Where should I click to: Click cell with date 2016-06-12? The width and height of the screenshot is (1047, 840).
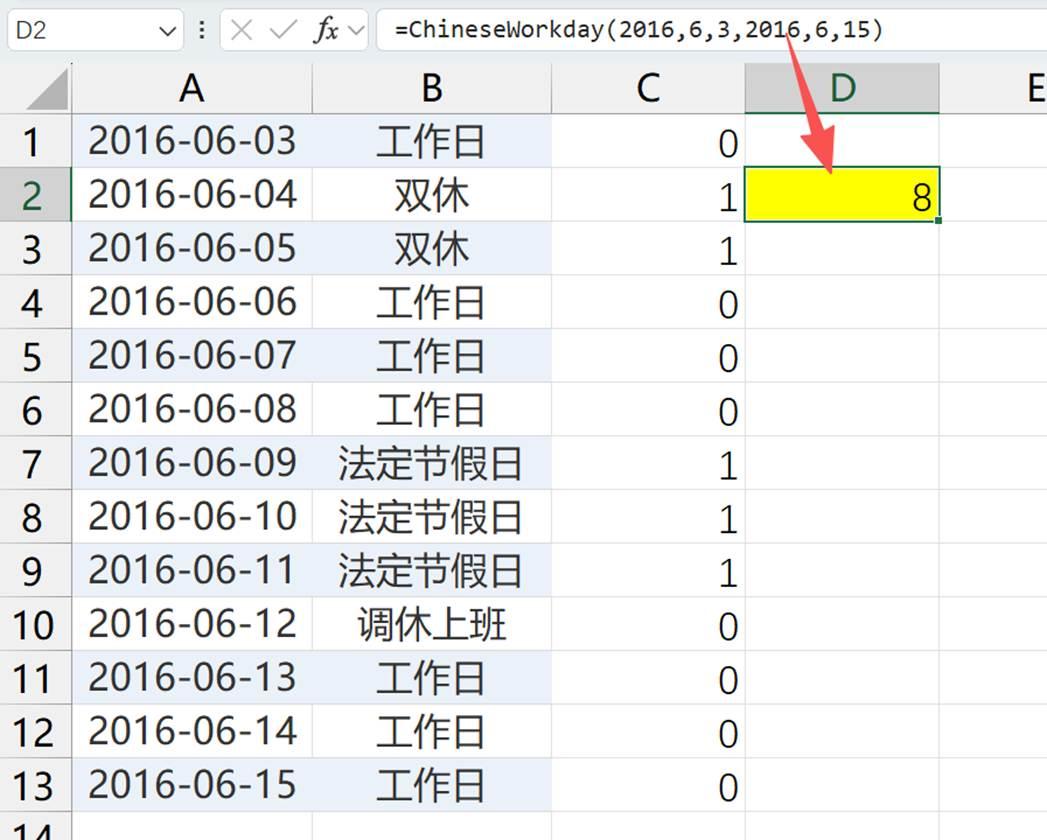pos(192,624)
